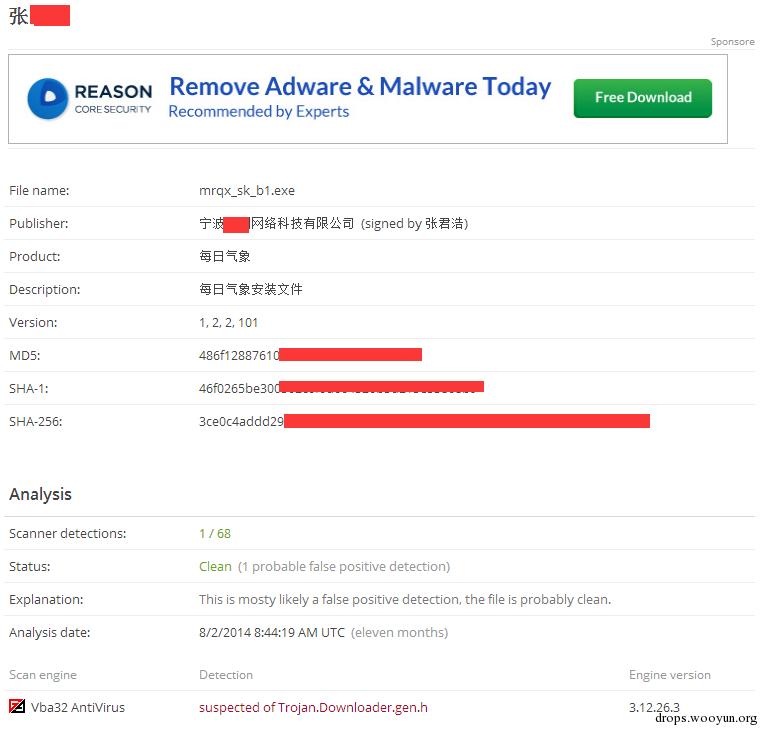761x730 pixels.
Task: Click the Scan engine column header
Action: coord(43,675)
